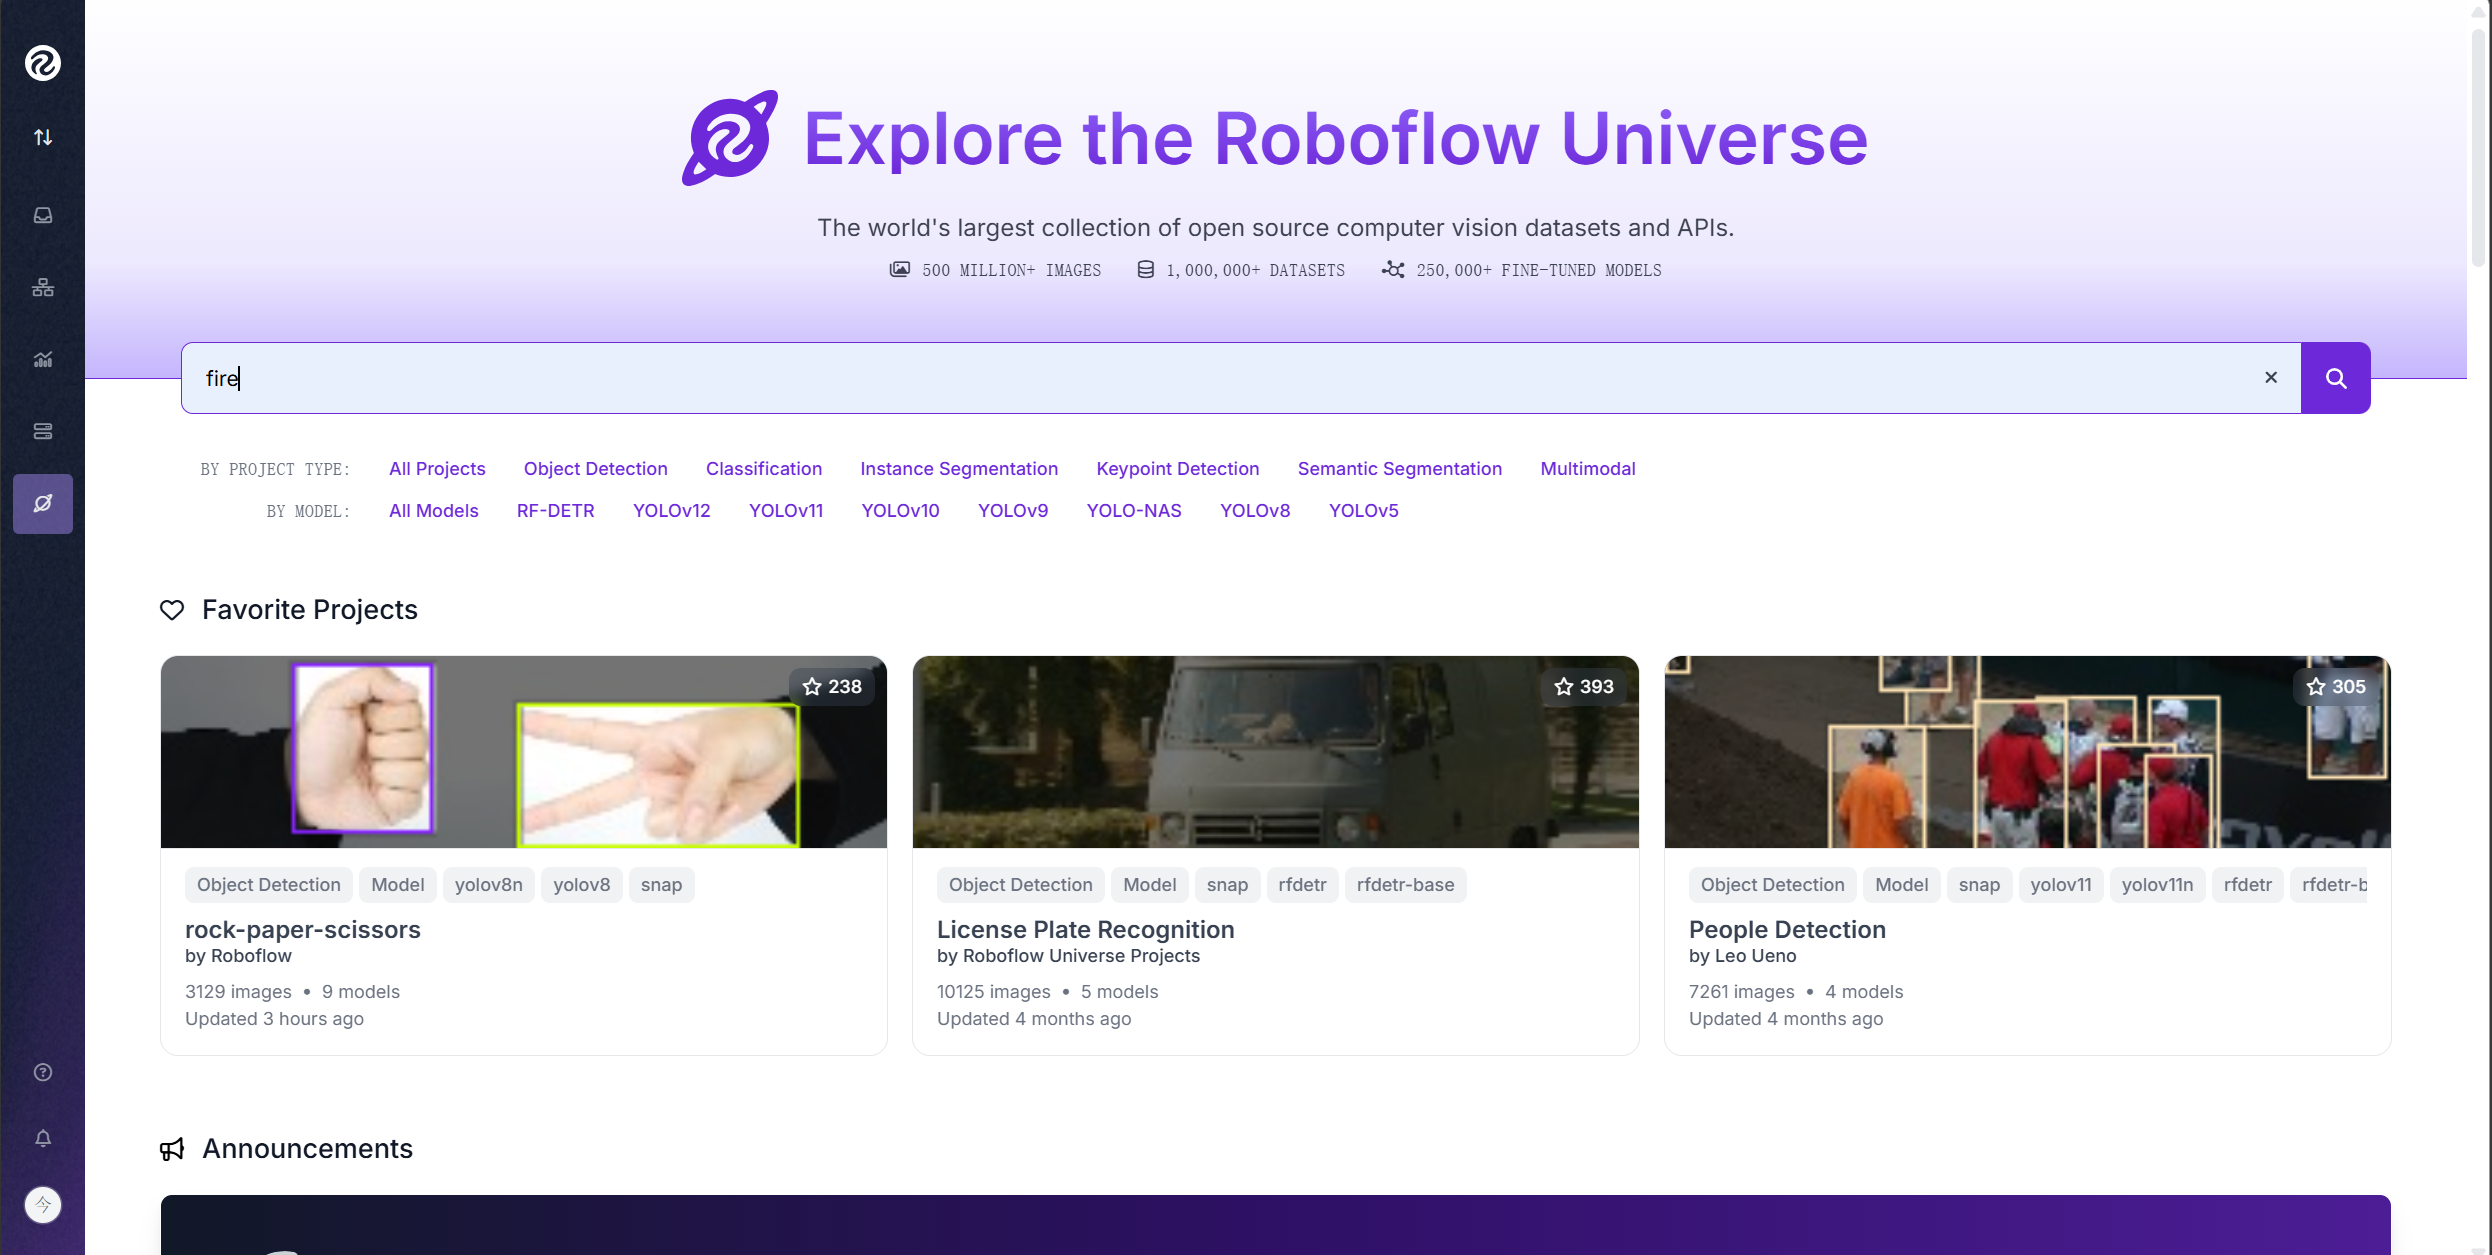This screenshot has width=2492, height=1255.
Task: Open the License Plate Recognition van thumbnail
Action: pyautogui.click(x=1276, y=752)
